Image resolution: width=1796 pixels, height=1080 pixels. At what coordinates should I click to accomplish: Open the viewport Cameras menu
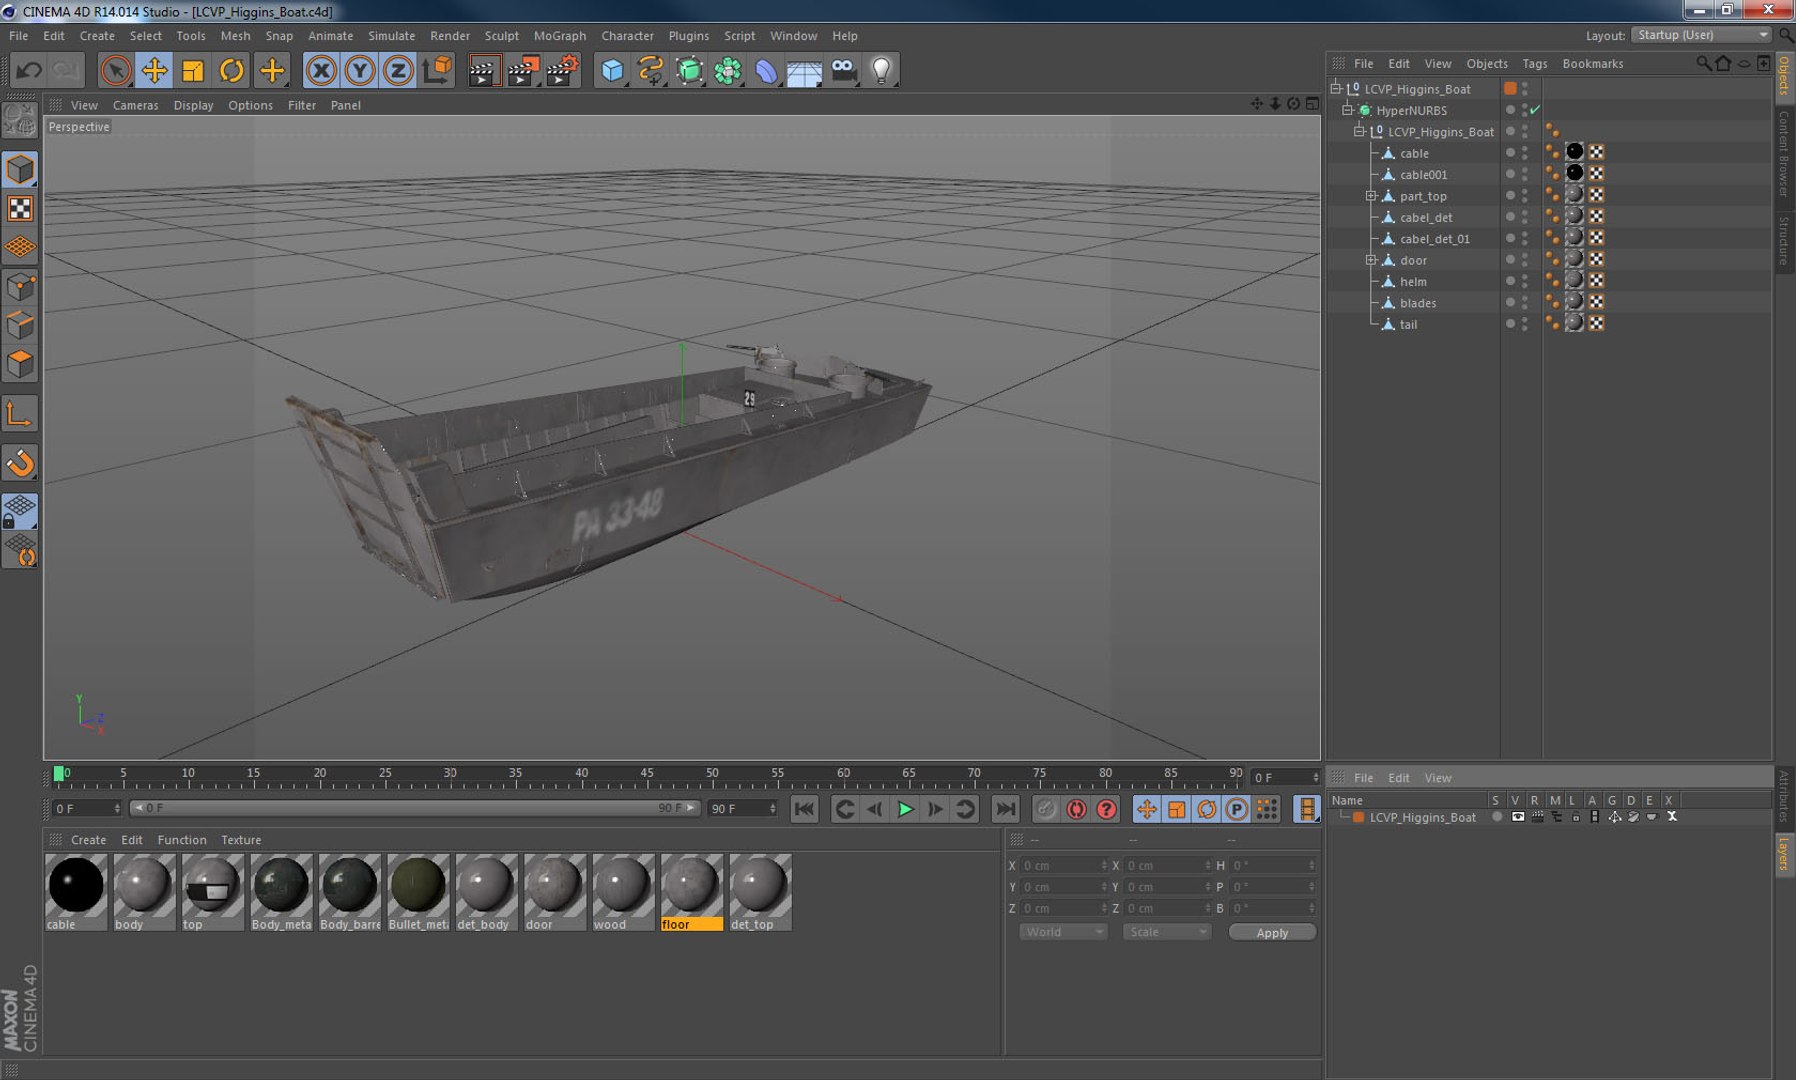135,105
